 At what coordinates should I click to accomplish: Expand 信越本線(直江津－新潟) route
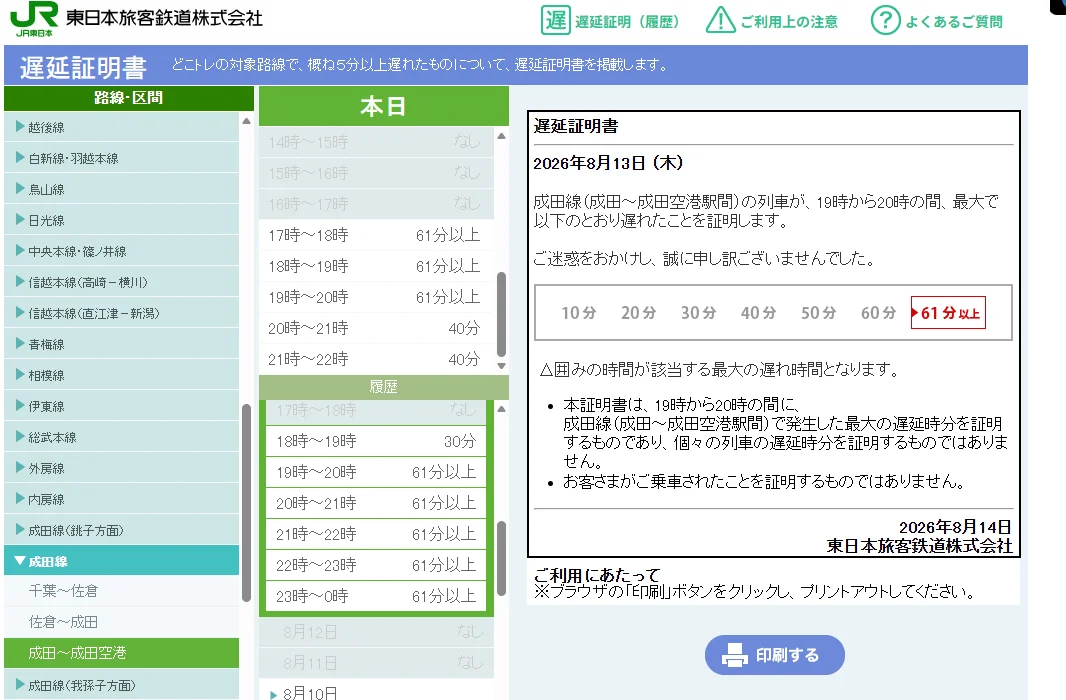coord(122,313)
